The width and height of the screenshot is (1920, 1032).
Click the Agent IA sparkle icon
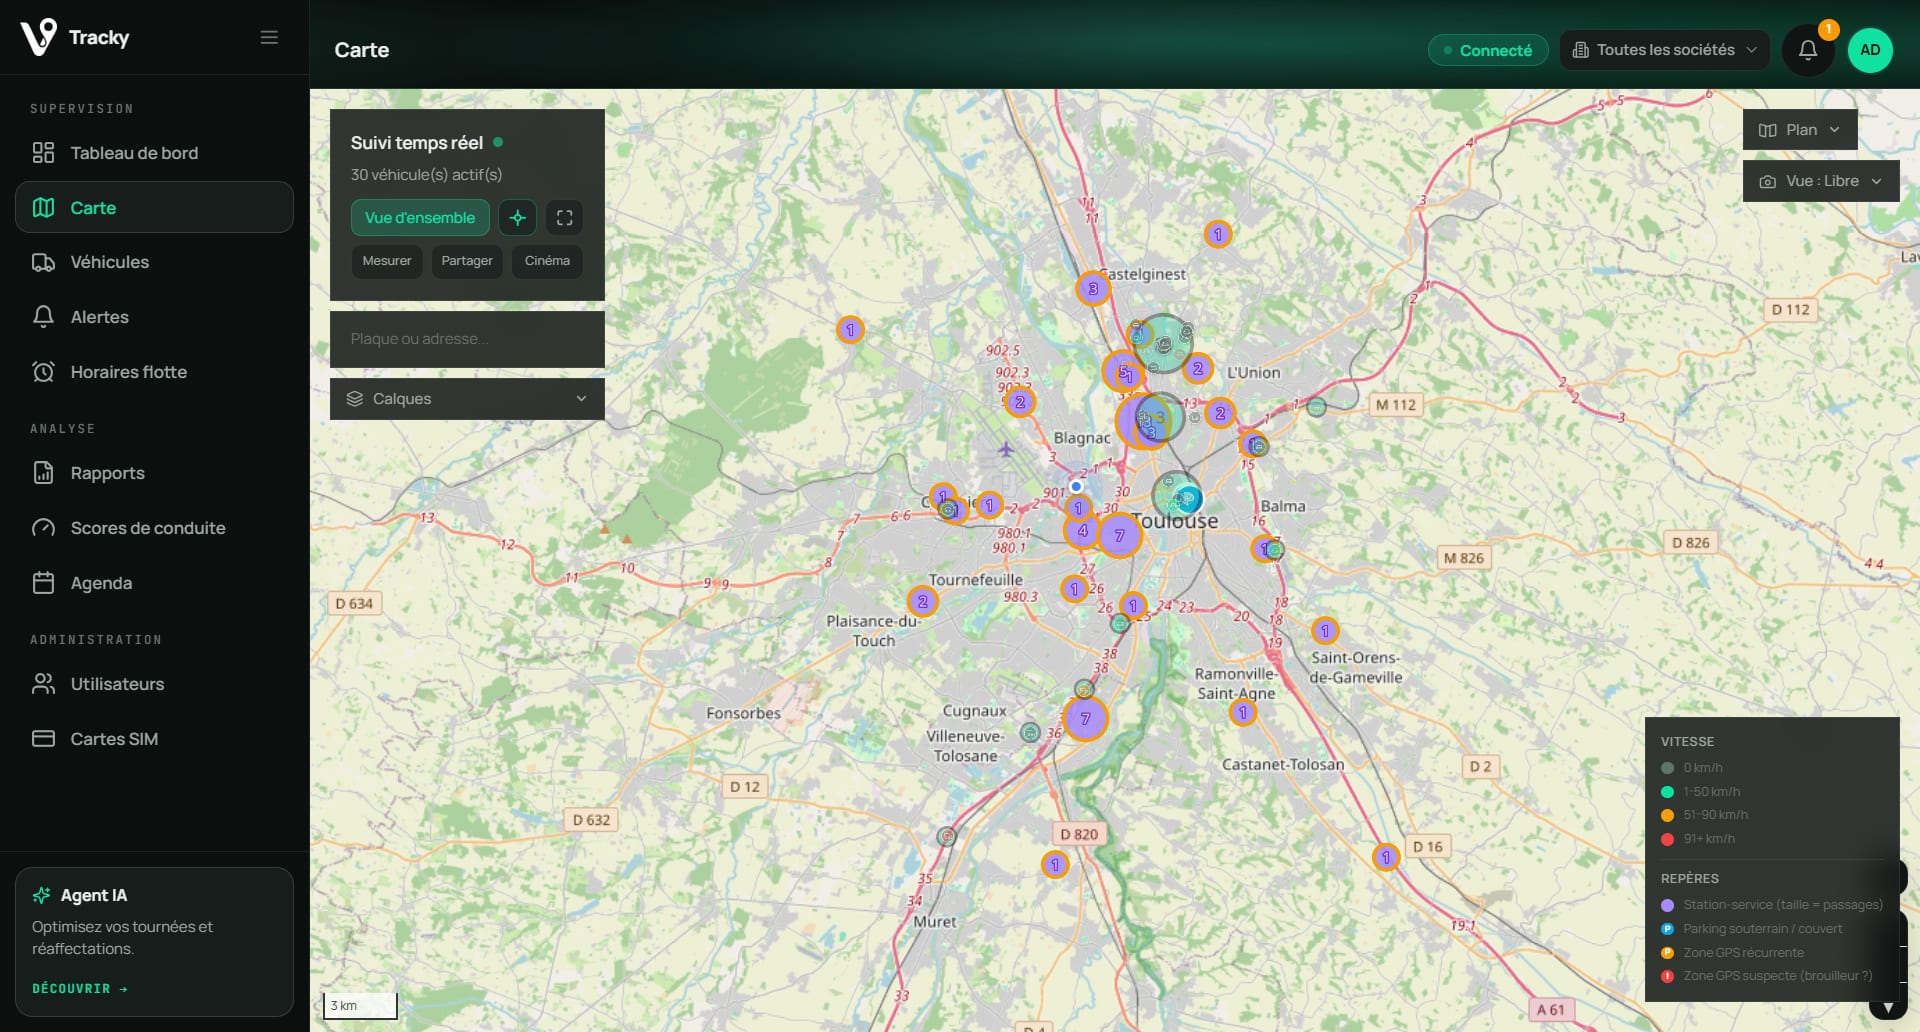point(41,895)
